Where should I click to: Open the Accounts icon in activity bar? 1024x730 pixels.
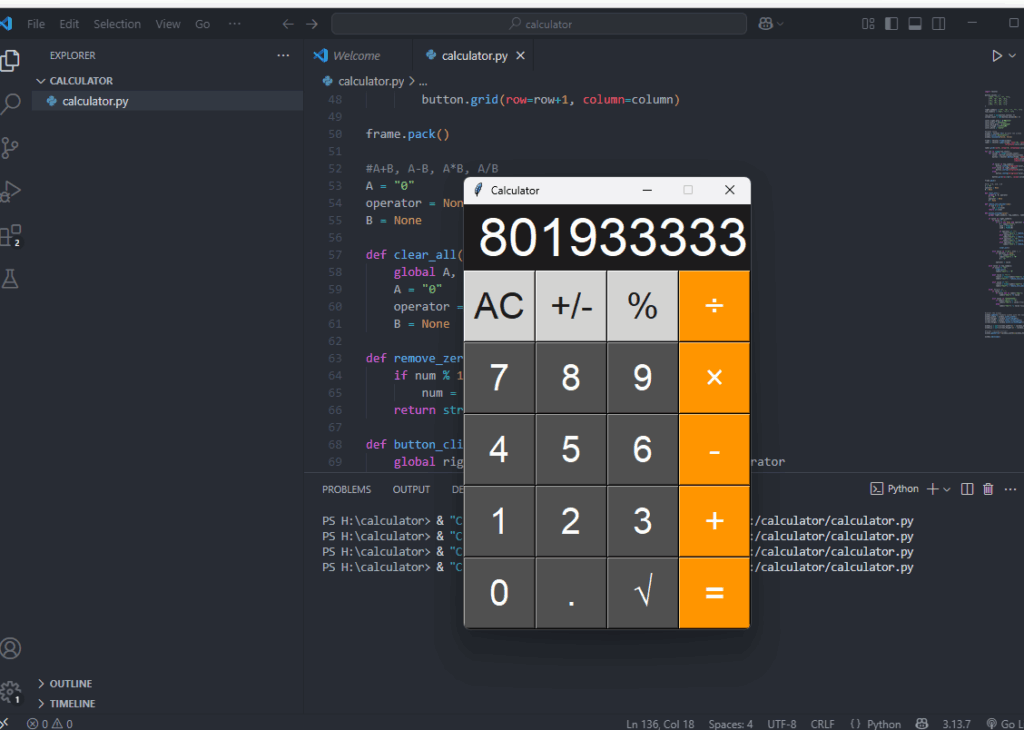[11, 648]
